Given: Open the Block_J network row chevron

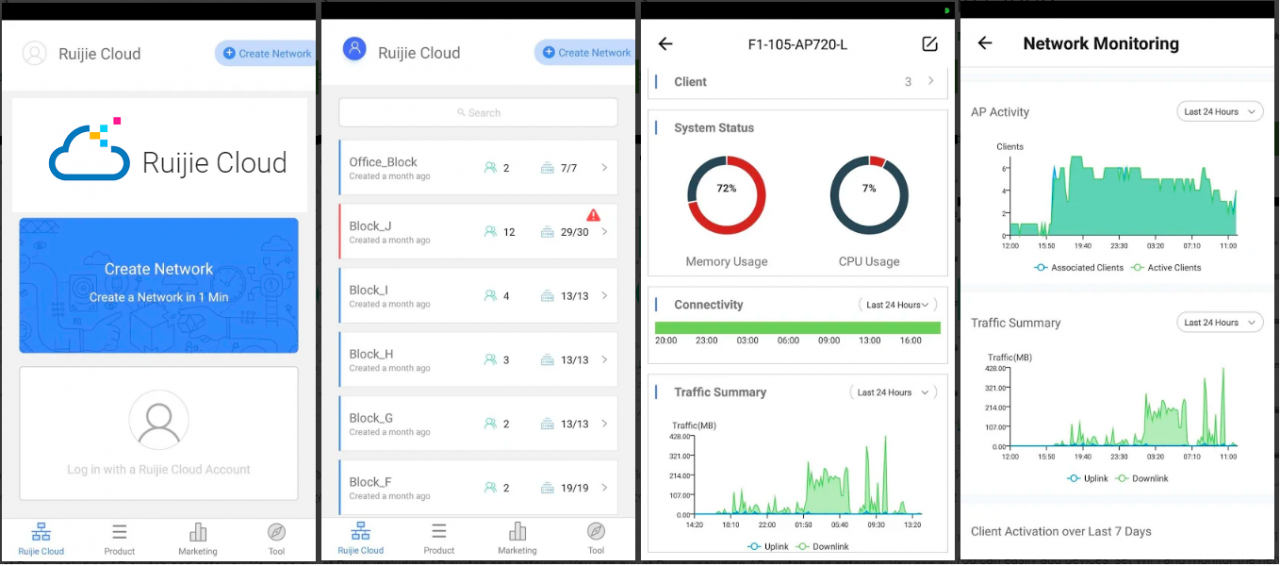Looking at the screenshot, I should [604, 232].
